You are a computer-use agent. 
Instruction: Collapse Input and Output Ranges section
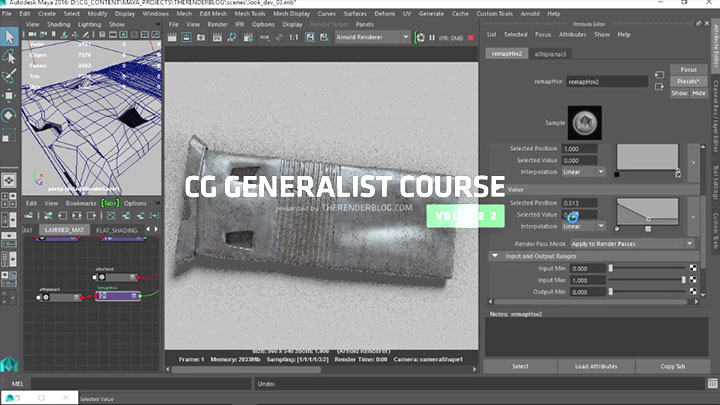click(495, 256)
